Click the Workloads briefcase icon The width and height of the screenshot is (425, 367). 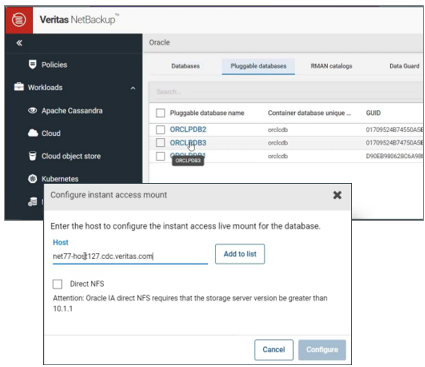click(x=19, y=87)
